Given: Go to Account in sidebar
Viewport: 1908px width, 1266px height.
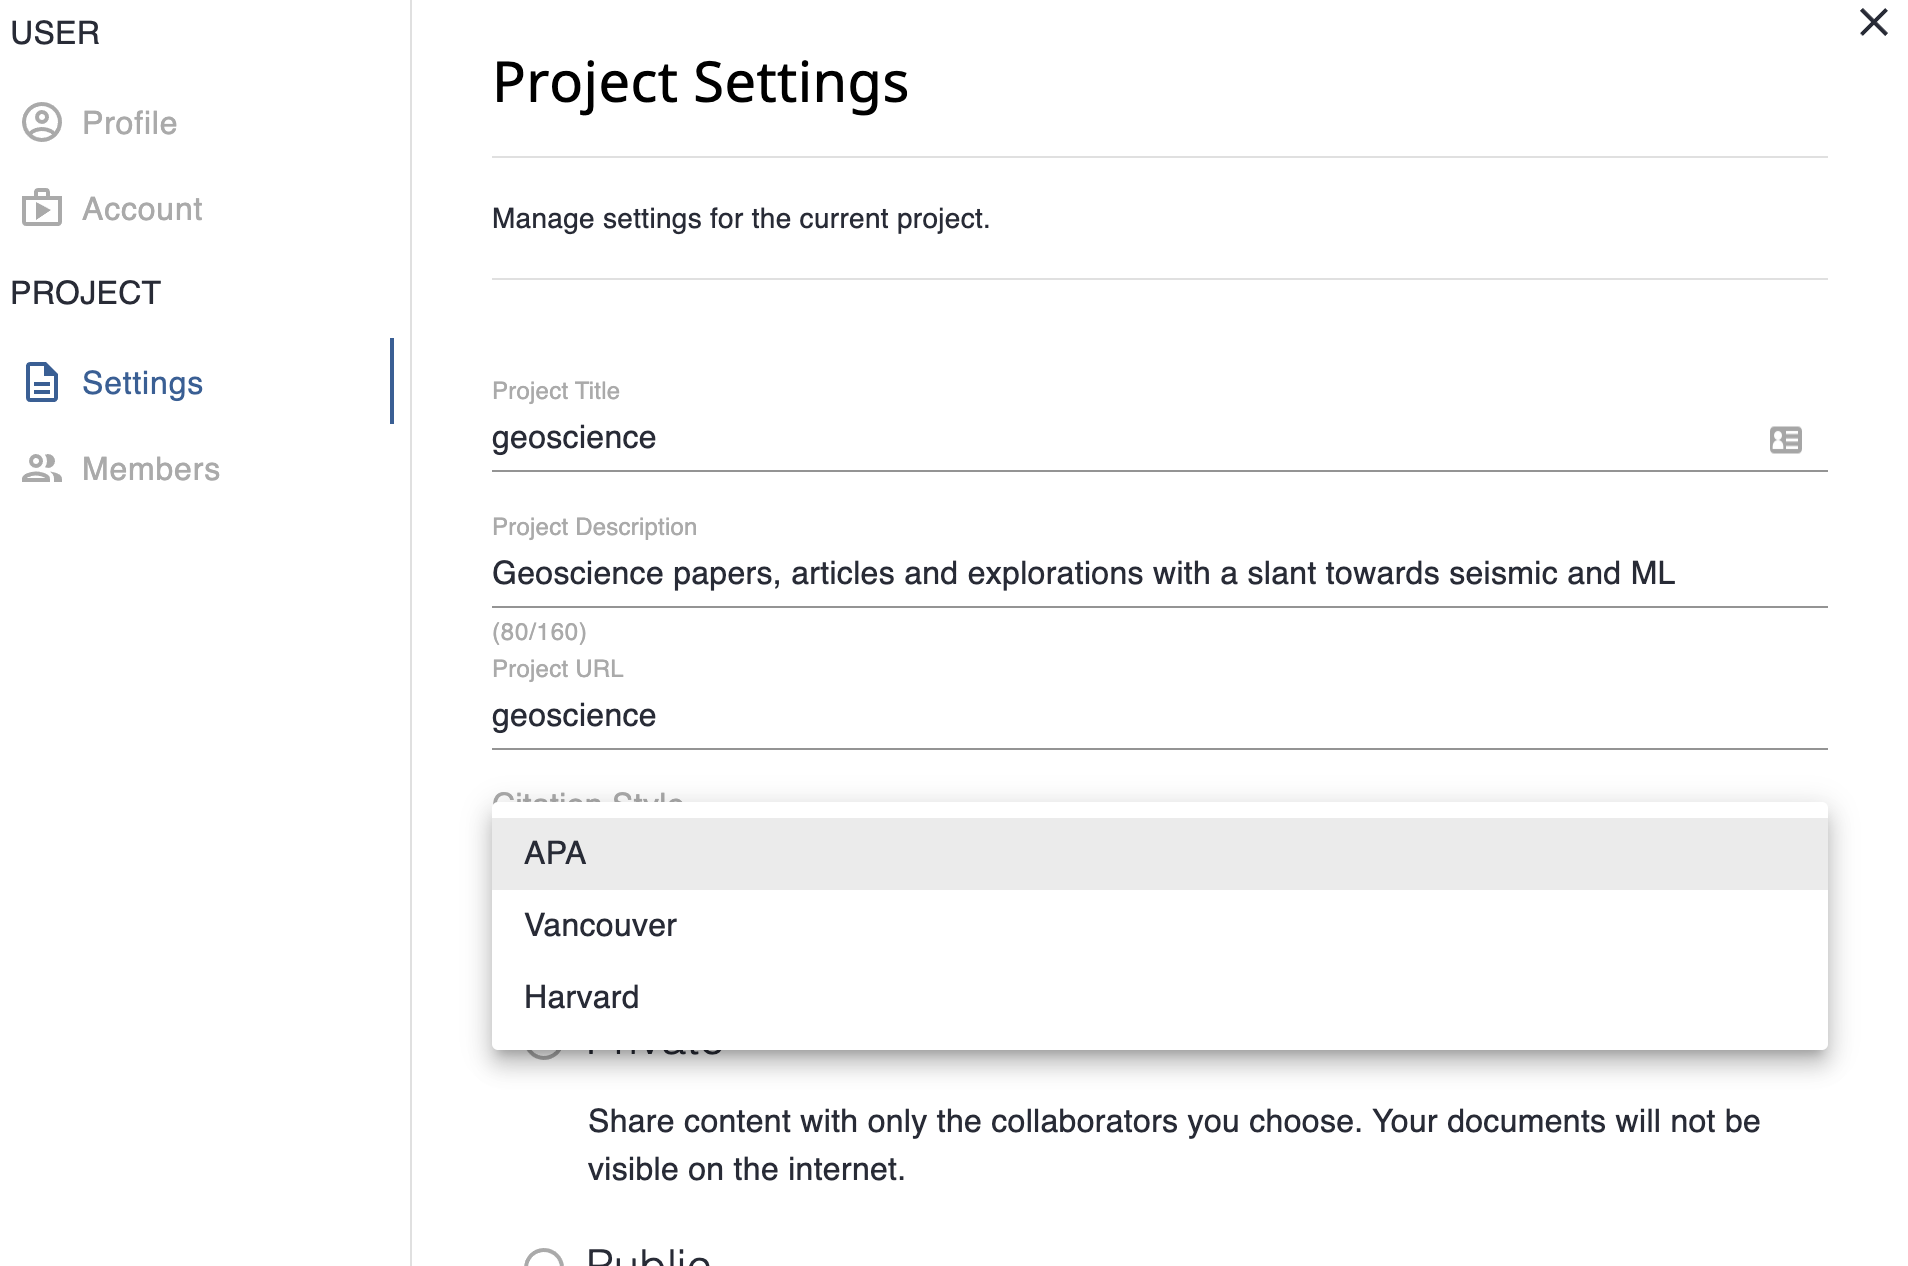Looking at the screenshot, I should pyautogui.click(x=141, y=209).
